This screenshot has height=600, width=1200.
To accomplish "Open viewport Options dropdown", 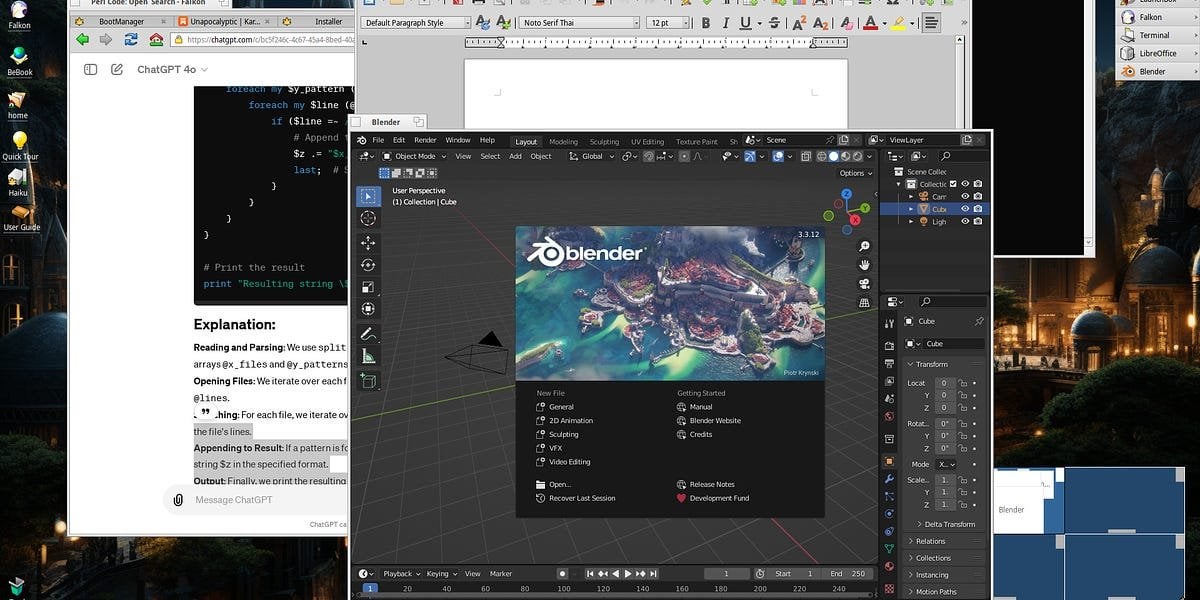I will (x=855, y=173).
